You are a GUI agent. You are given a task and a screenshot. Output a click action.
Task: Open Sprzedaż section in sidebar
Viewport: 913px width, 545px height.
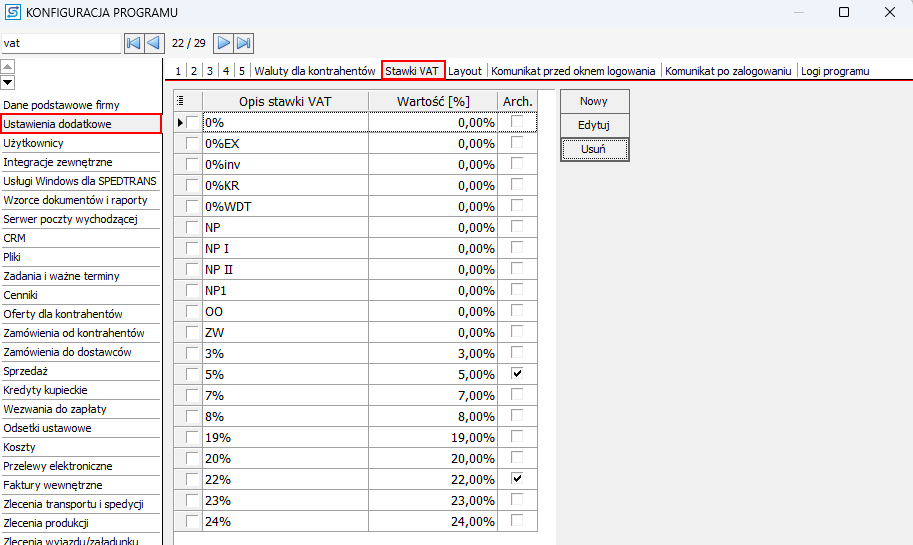click(80, 371)
